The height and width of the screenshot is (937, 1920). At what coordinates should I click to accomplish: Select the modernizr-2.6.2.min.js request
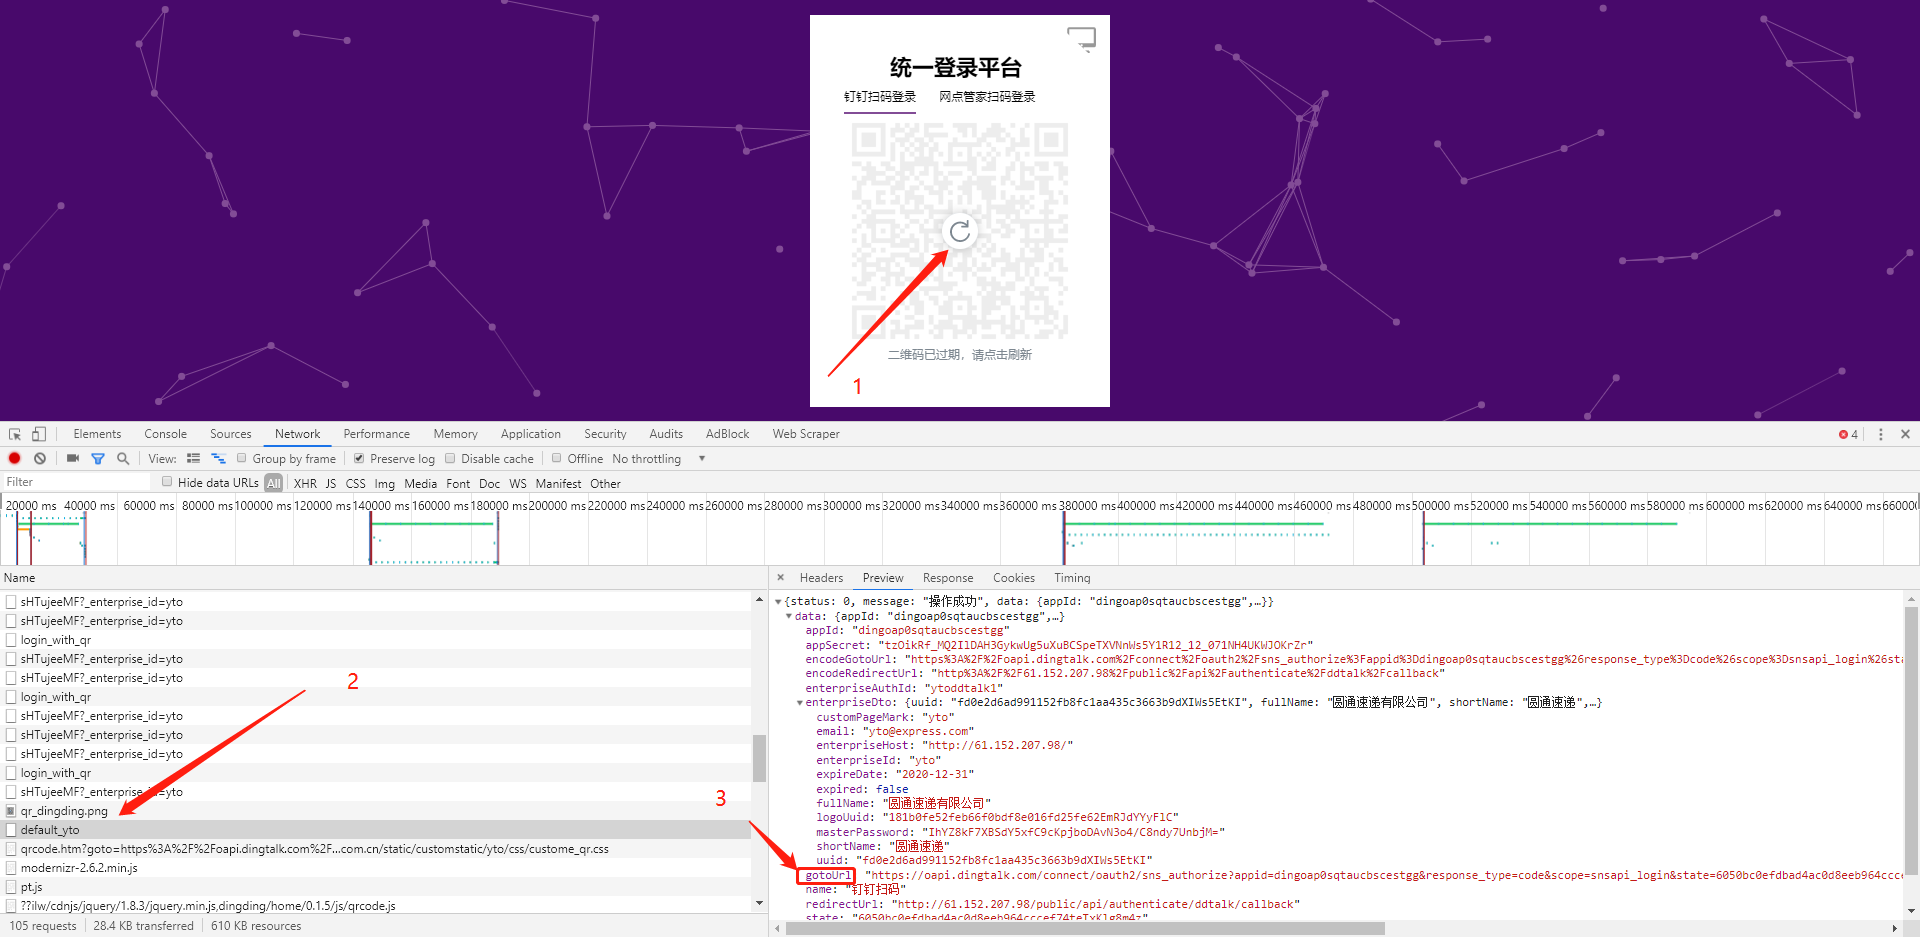point(376,868)
